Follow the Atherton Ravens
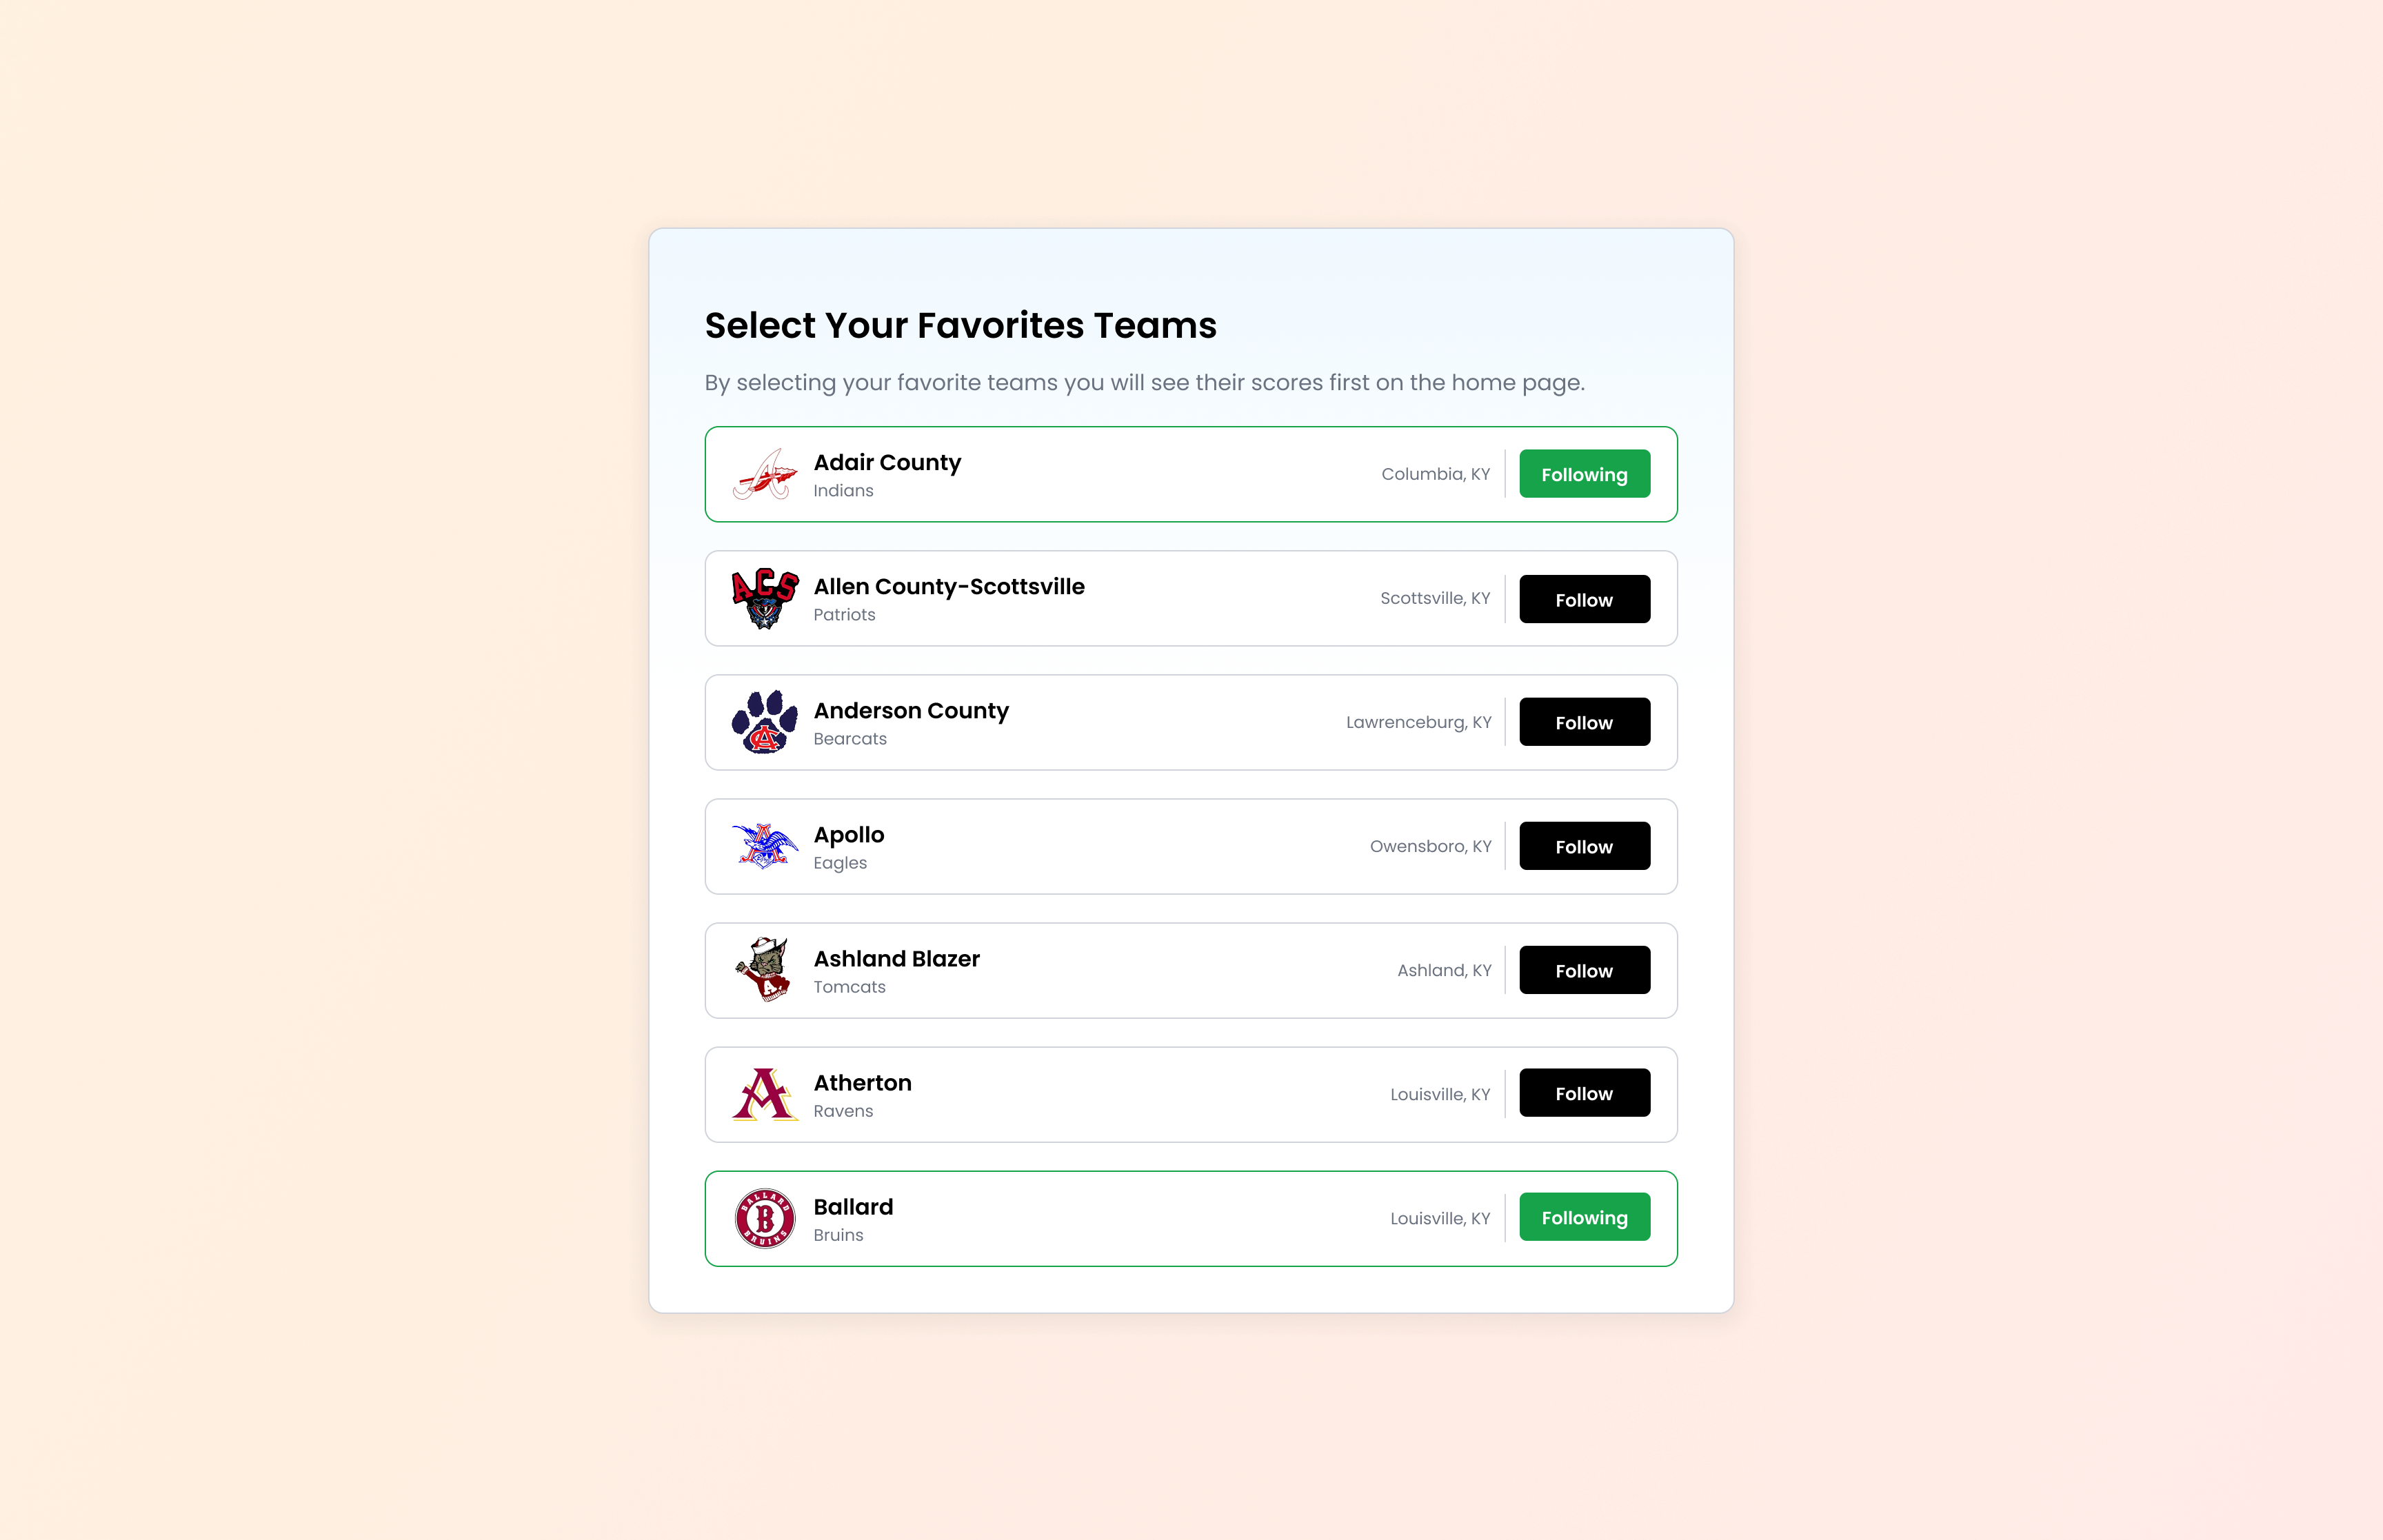The height and width of the screenshot is (1540, 2383). point(1584,1093)
